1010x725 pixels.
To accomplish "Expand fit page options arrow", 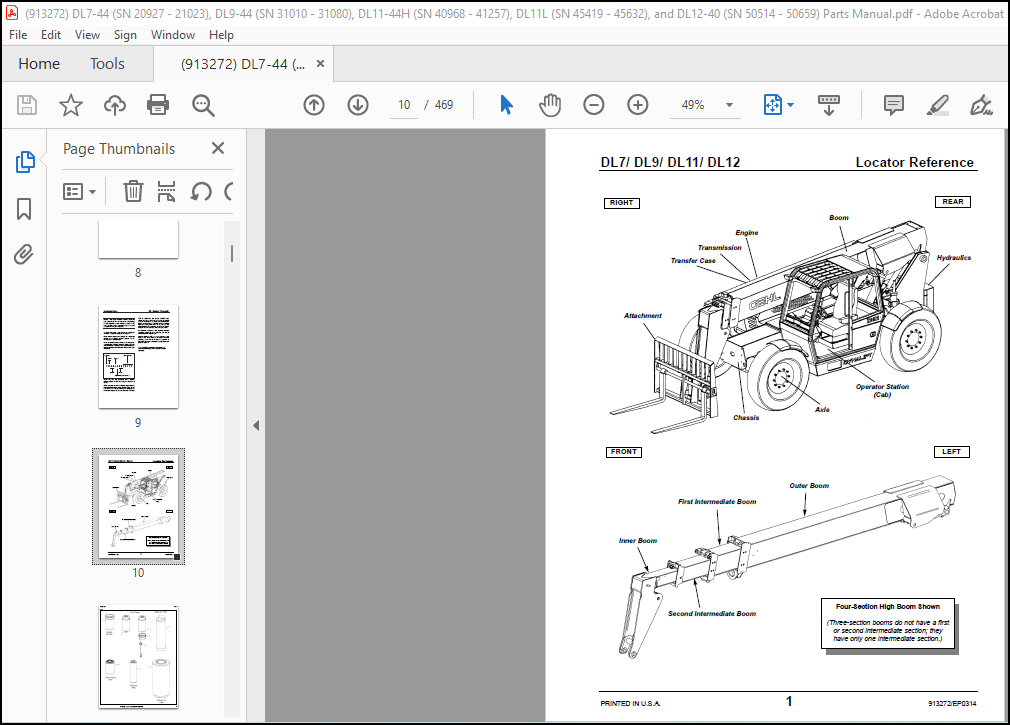I will tap(790, 105).
